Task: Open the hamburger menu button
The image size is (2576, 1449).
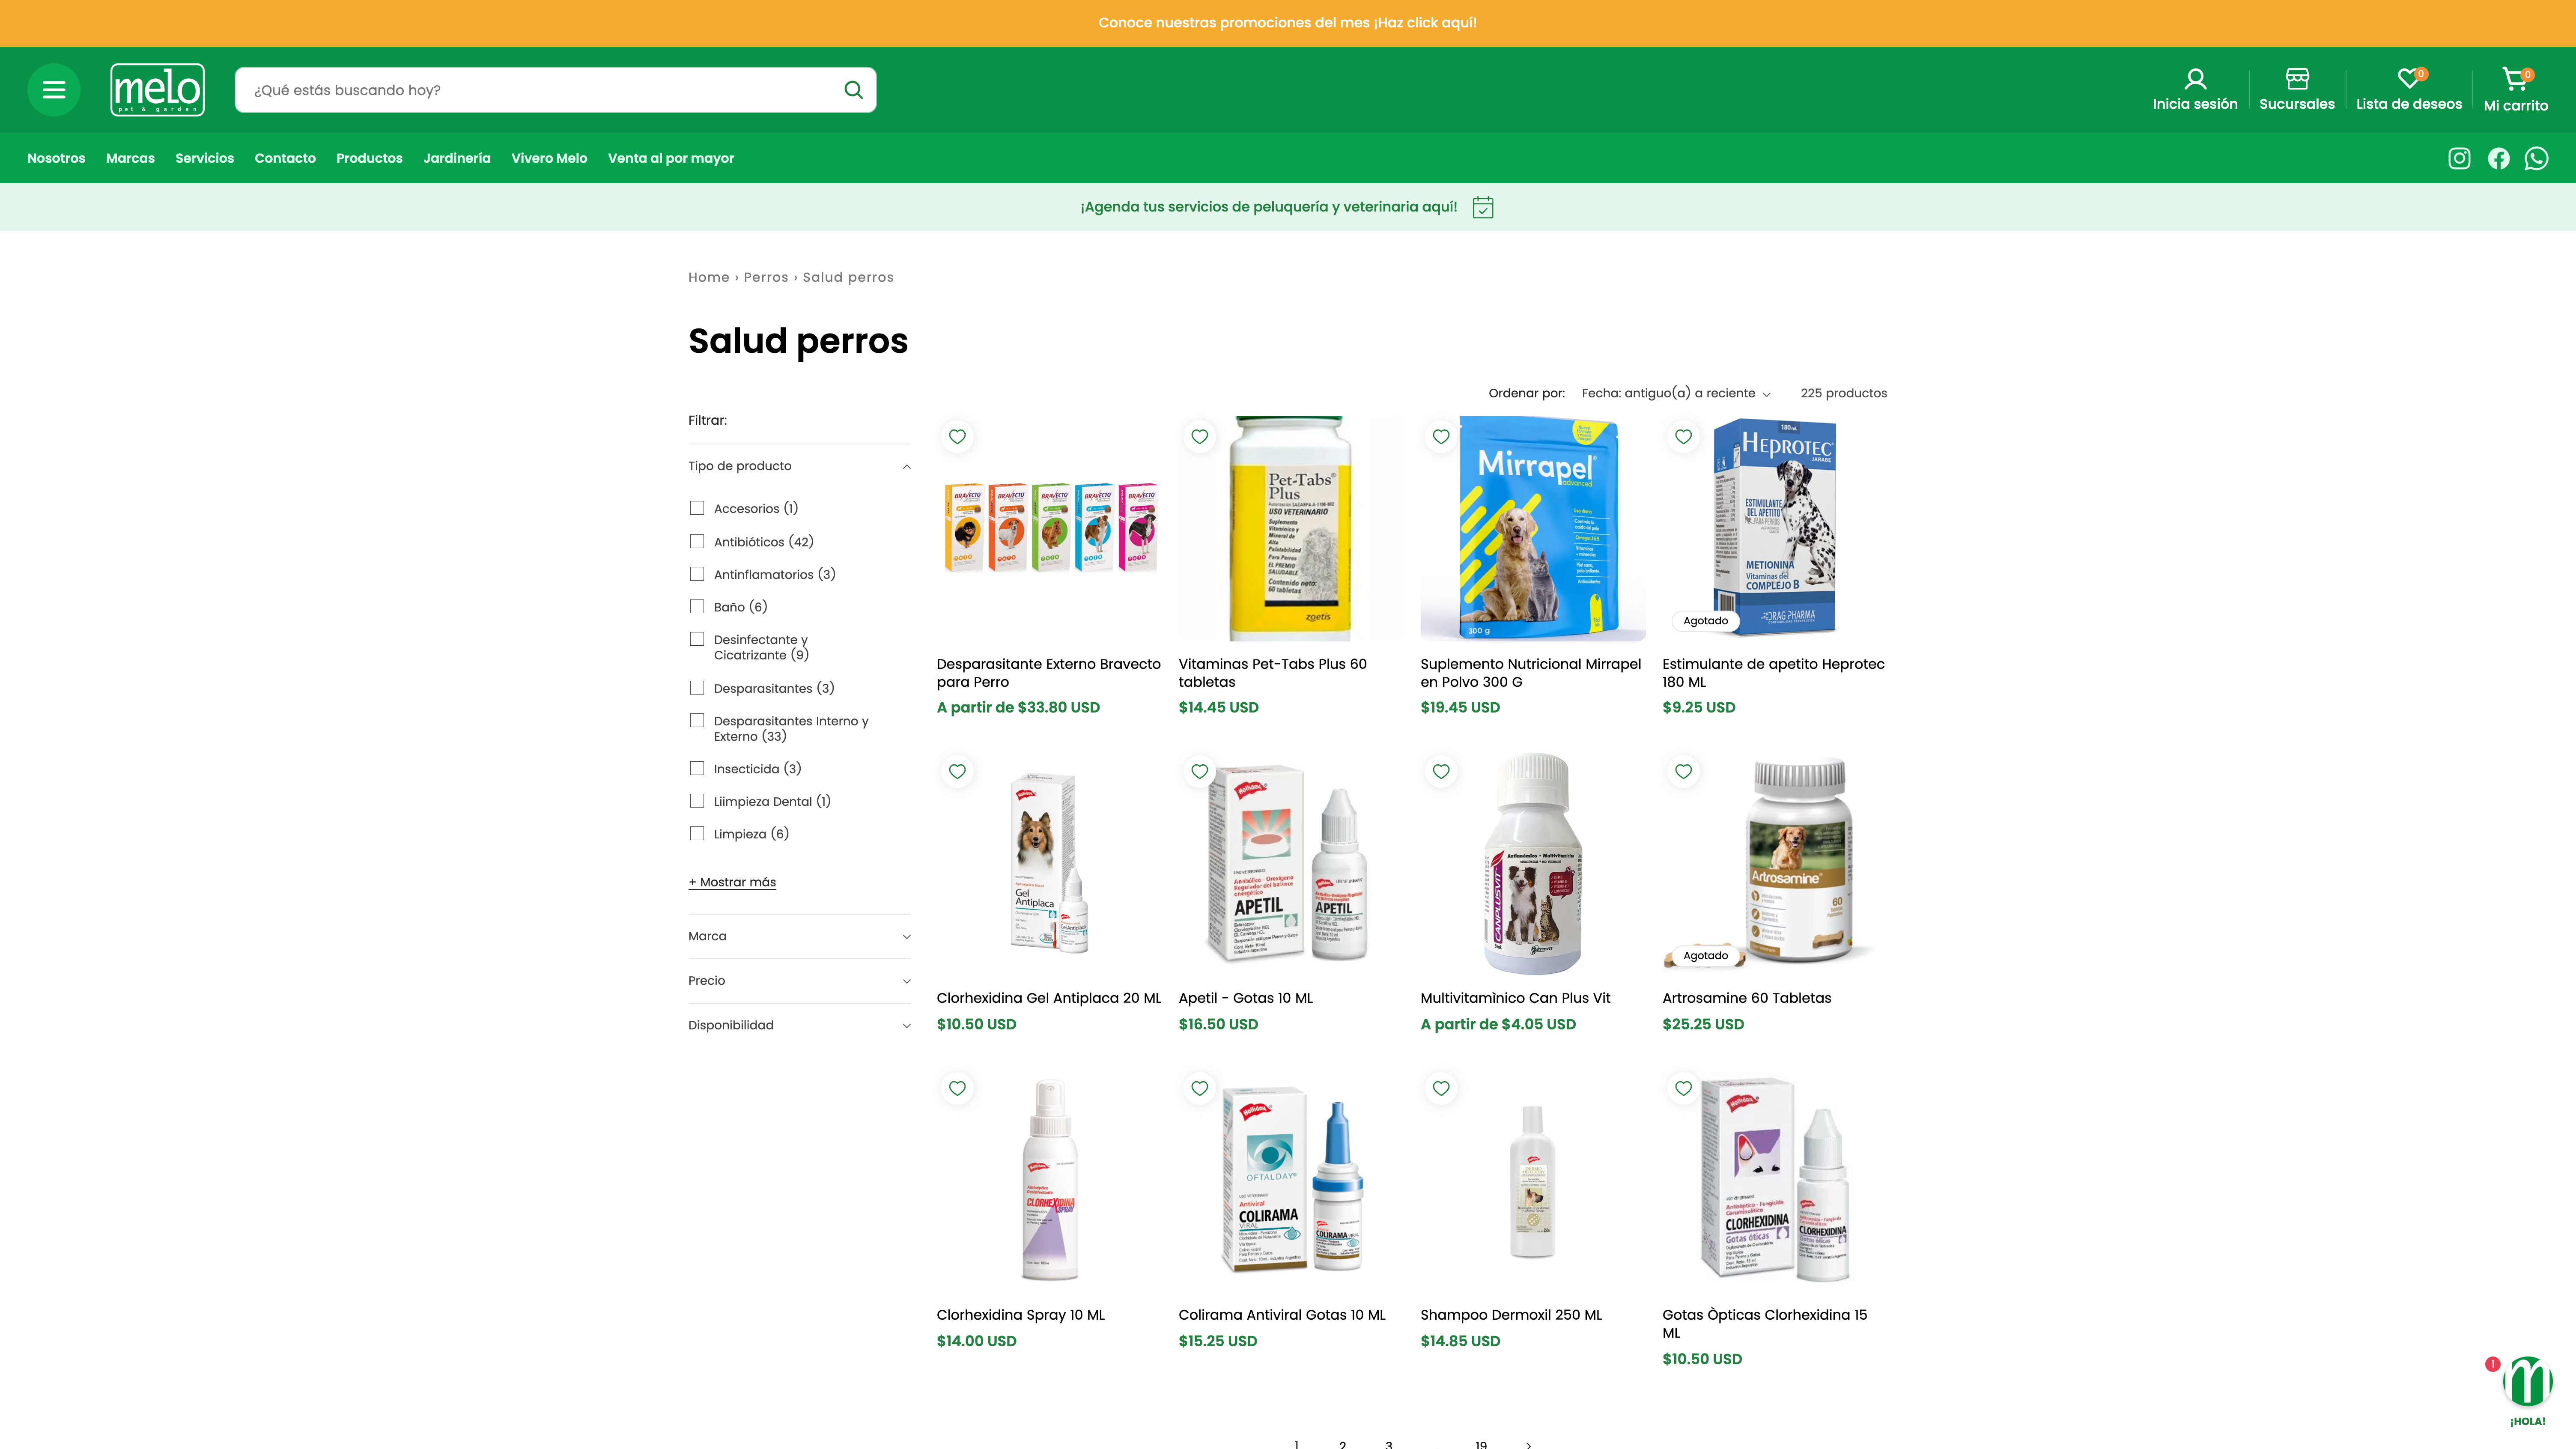Action: click(x=54, y=90)
